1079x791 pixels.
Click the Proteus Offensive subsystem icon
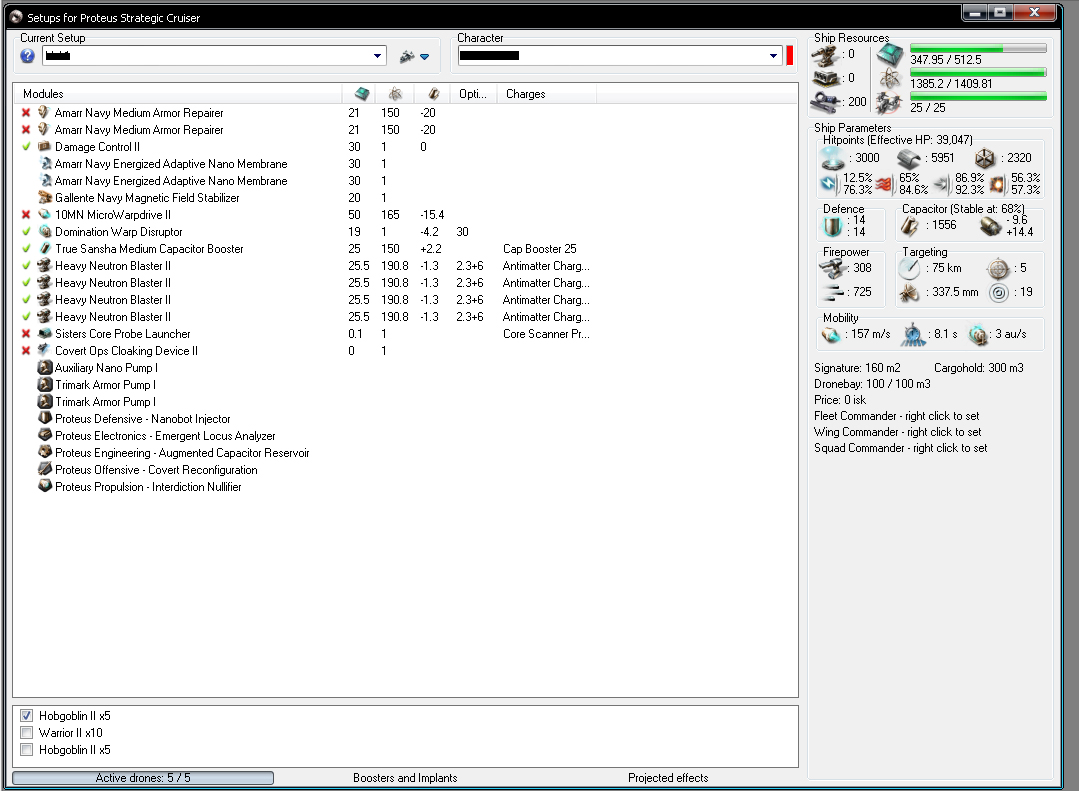click(x=45, y=470)
